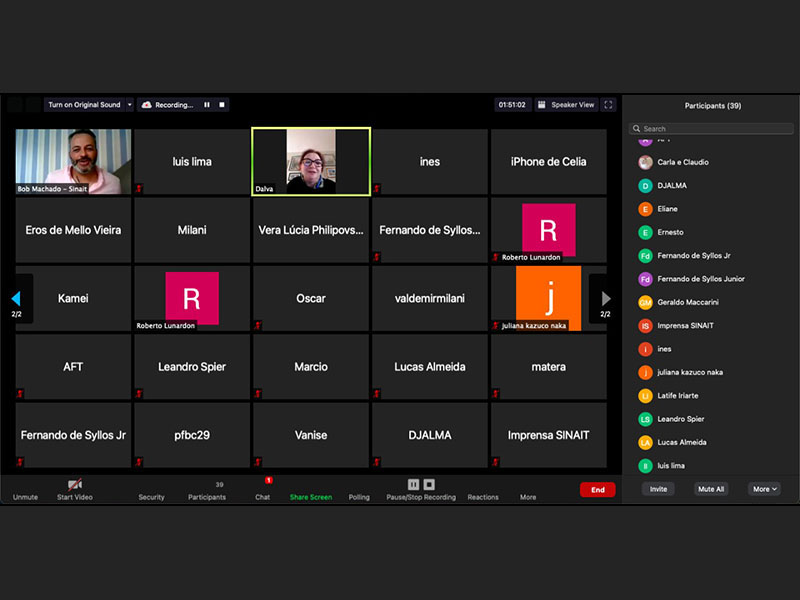Open the Security options
Image resolution: width=800 pixels, height=600 pixels.
click(151, 489)
